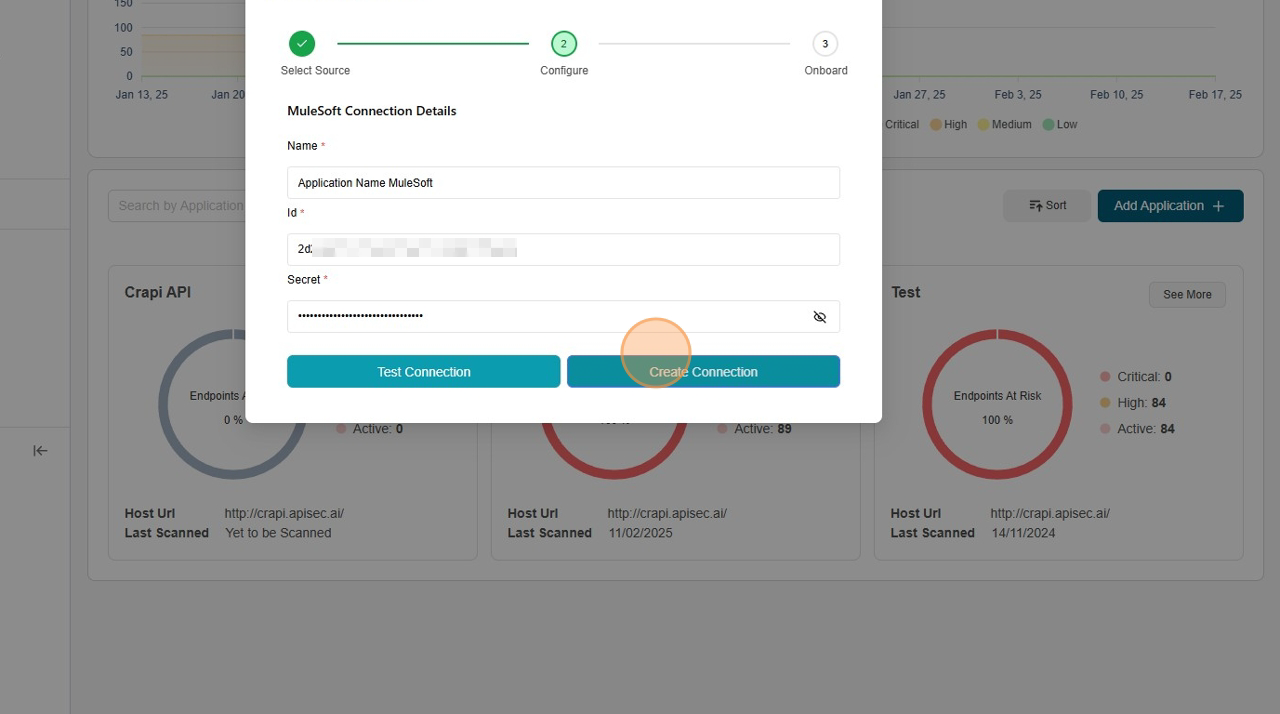The height and width of the screenshot is (714, 1280).
Task: Collapse the sidebar with arrow icon
Action: click(x=40, y=451)
